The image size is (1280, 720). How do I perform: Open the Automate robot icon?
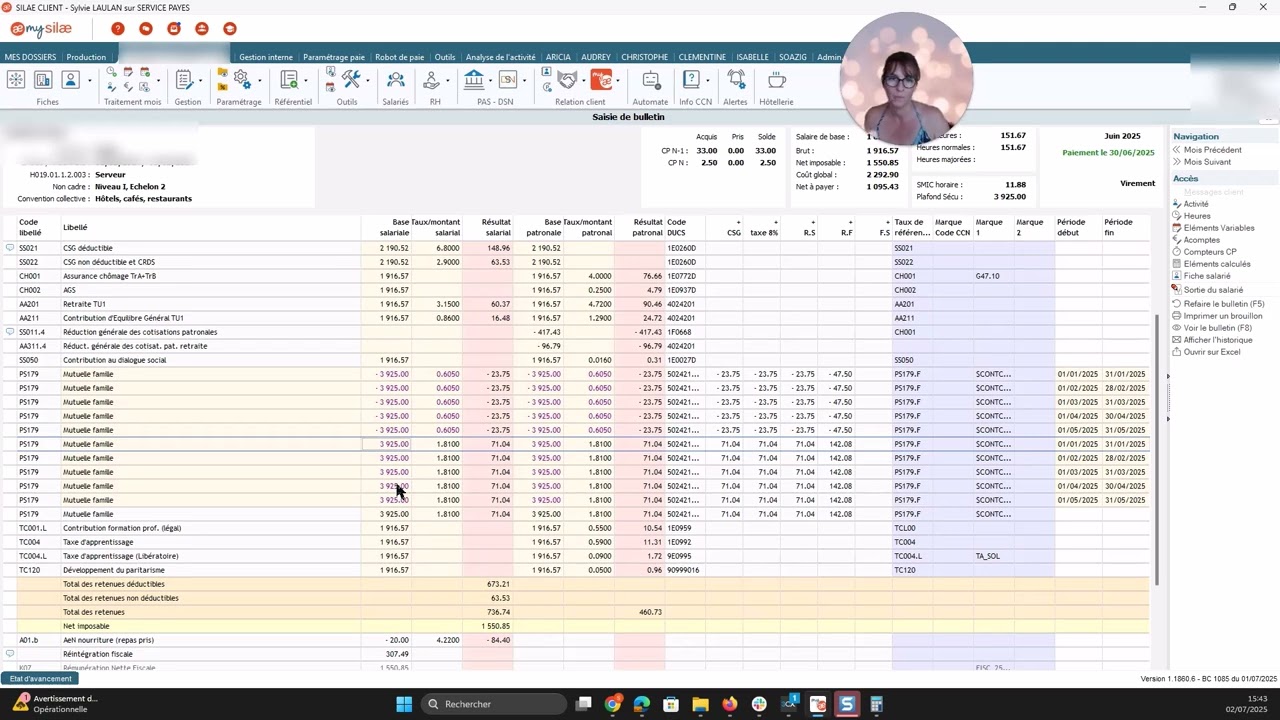651,80
